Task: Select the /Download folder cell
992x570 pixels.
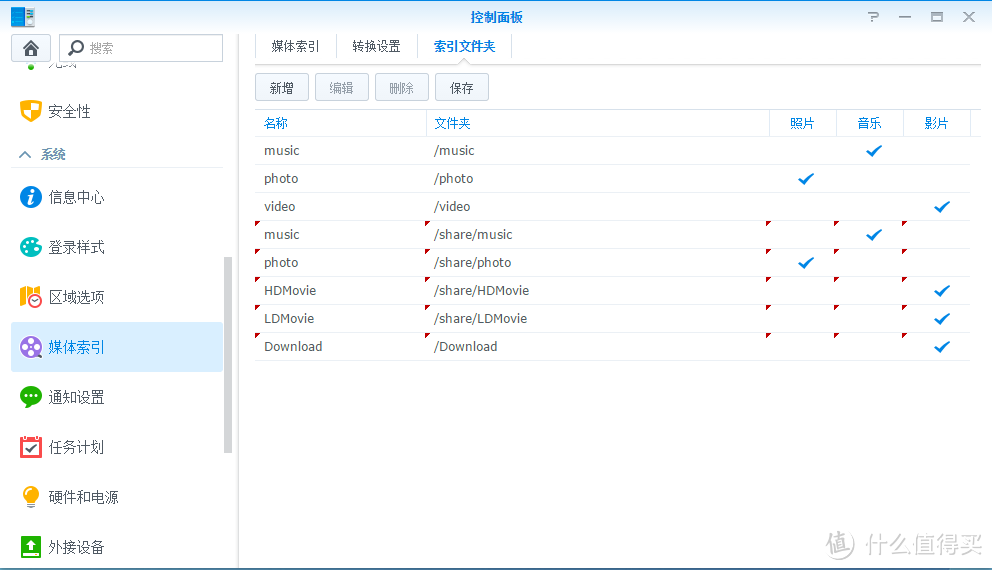Action: pyautogui.click(x=597, y=347)
